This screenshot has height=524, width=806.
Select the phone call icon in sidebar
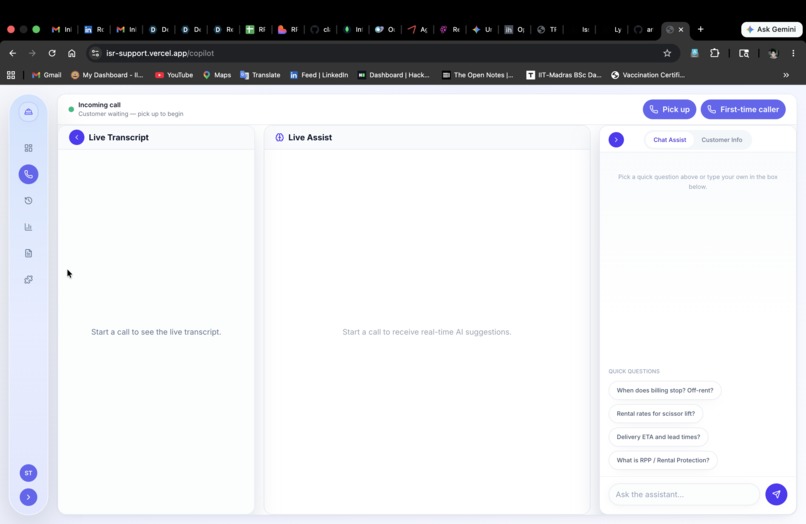(28, 174)
